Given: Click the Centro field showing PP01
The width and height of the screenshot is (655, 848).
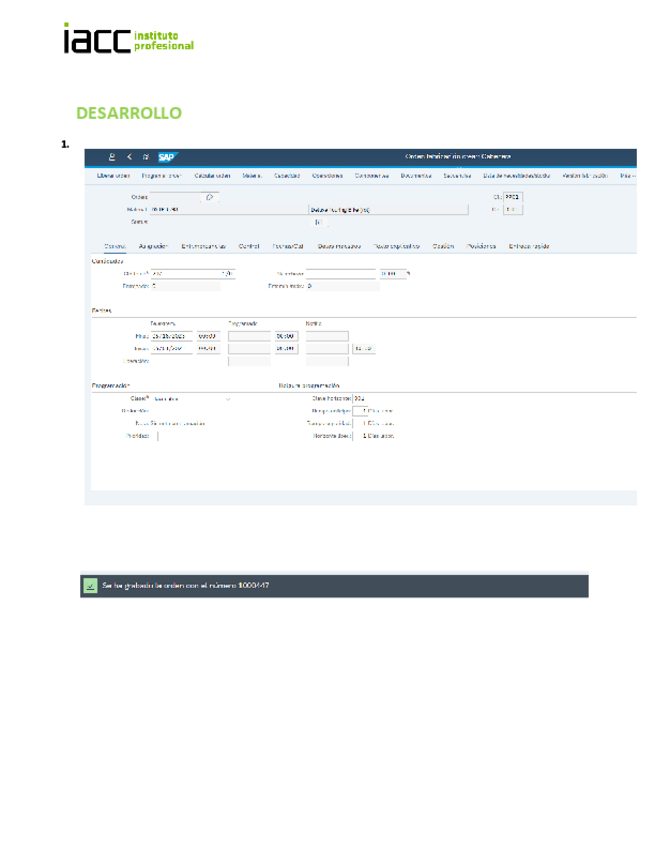Looking at the screenshot, I should tap(513, 197).
